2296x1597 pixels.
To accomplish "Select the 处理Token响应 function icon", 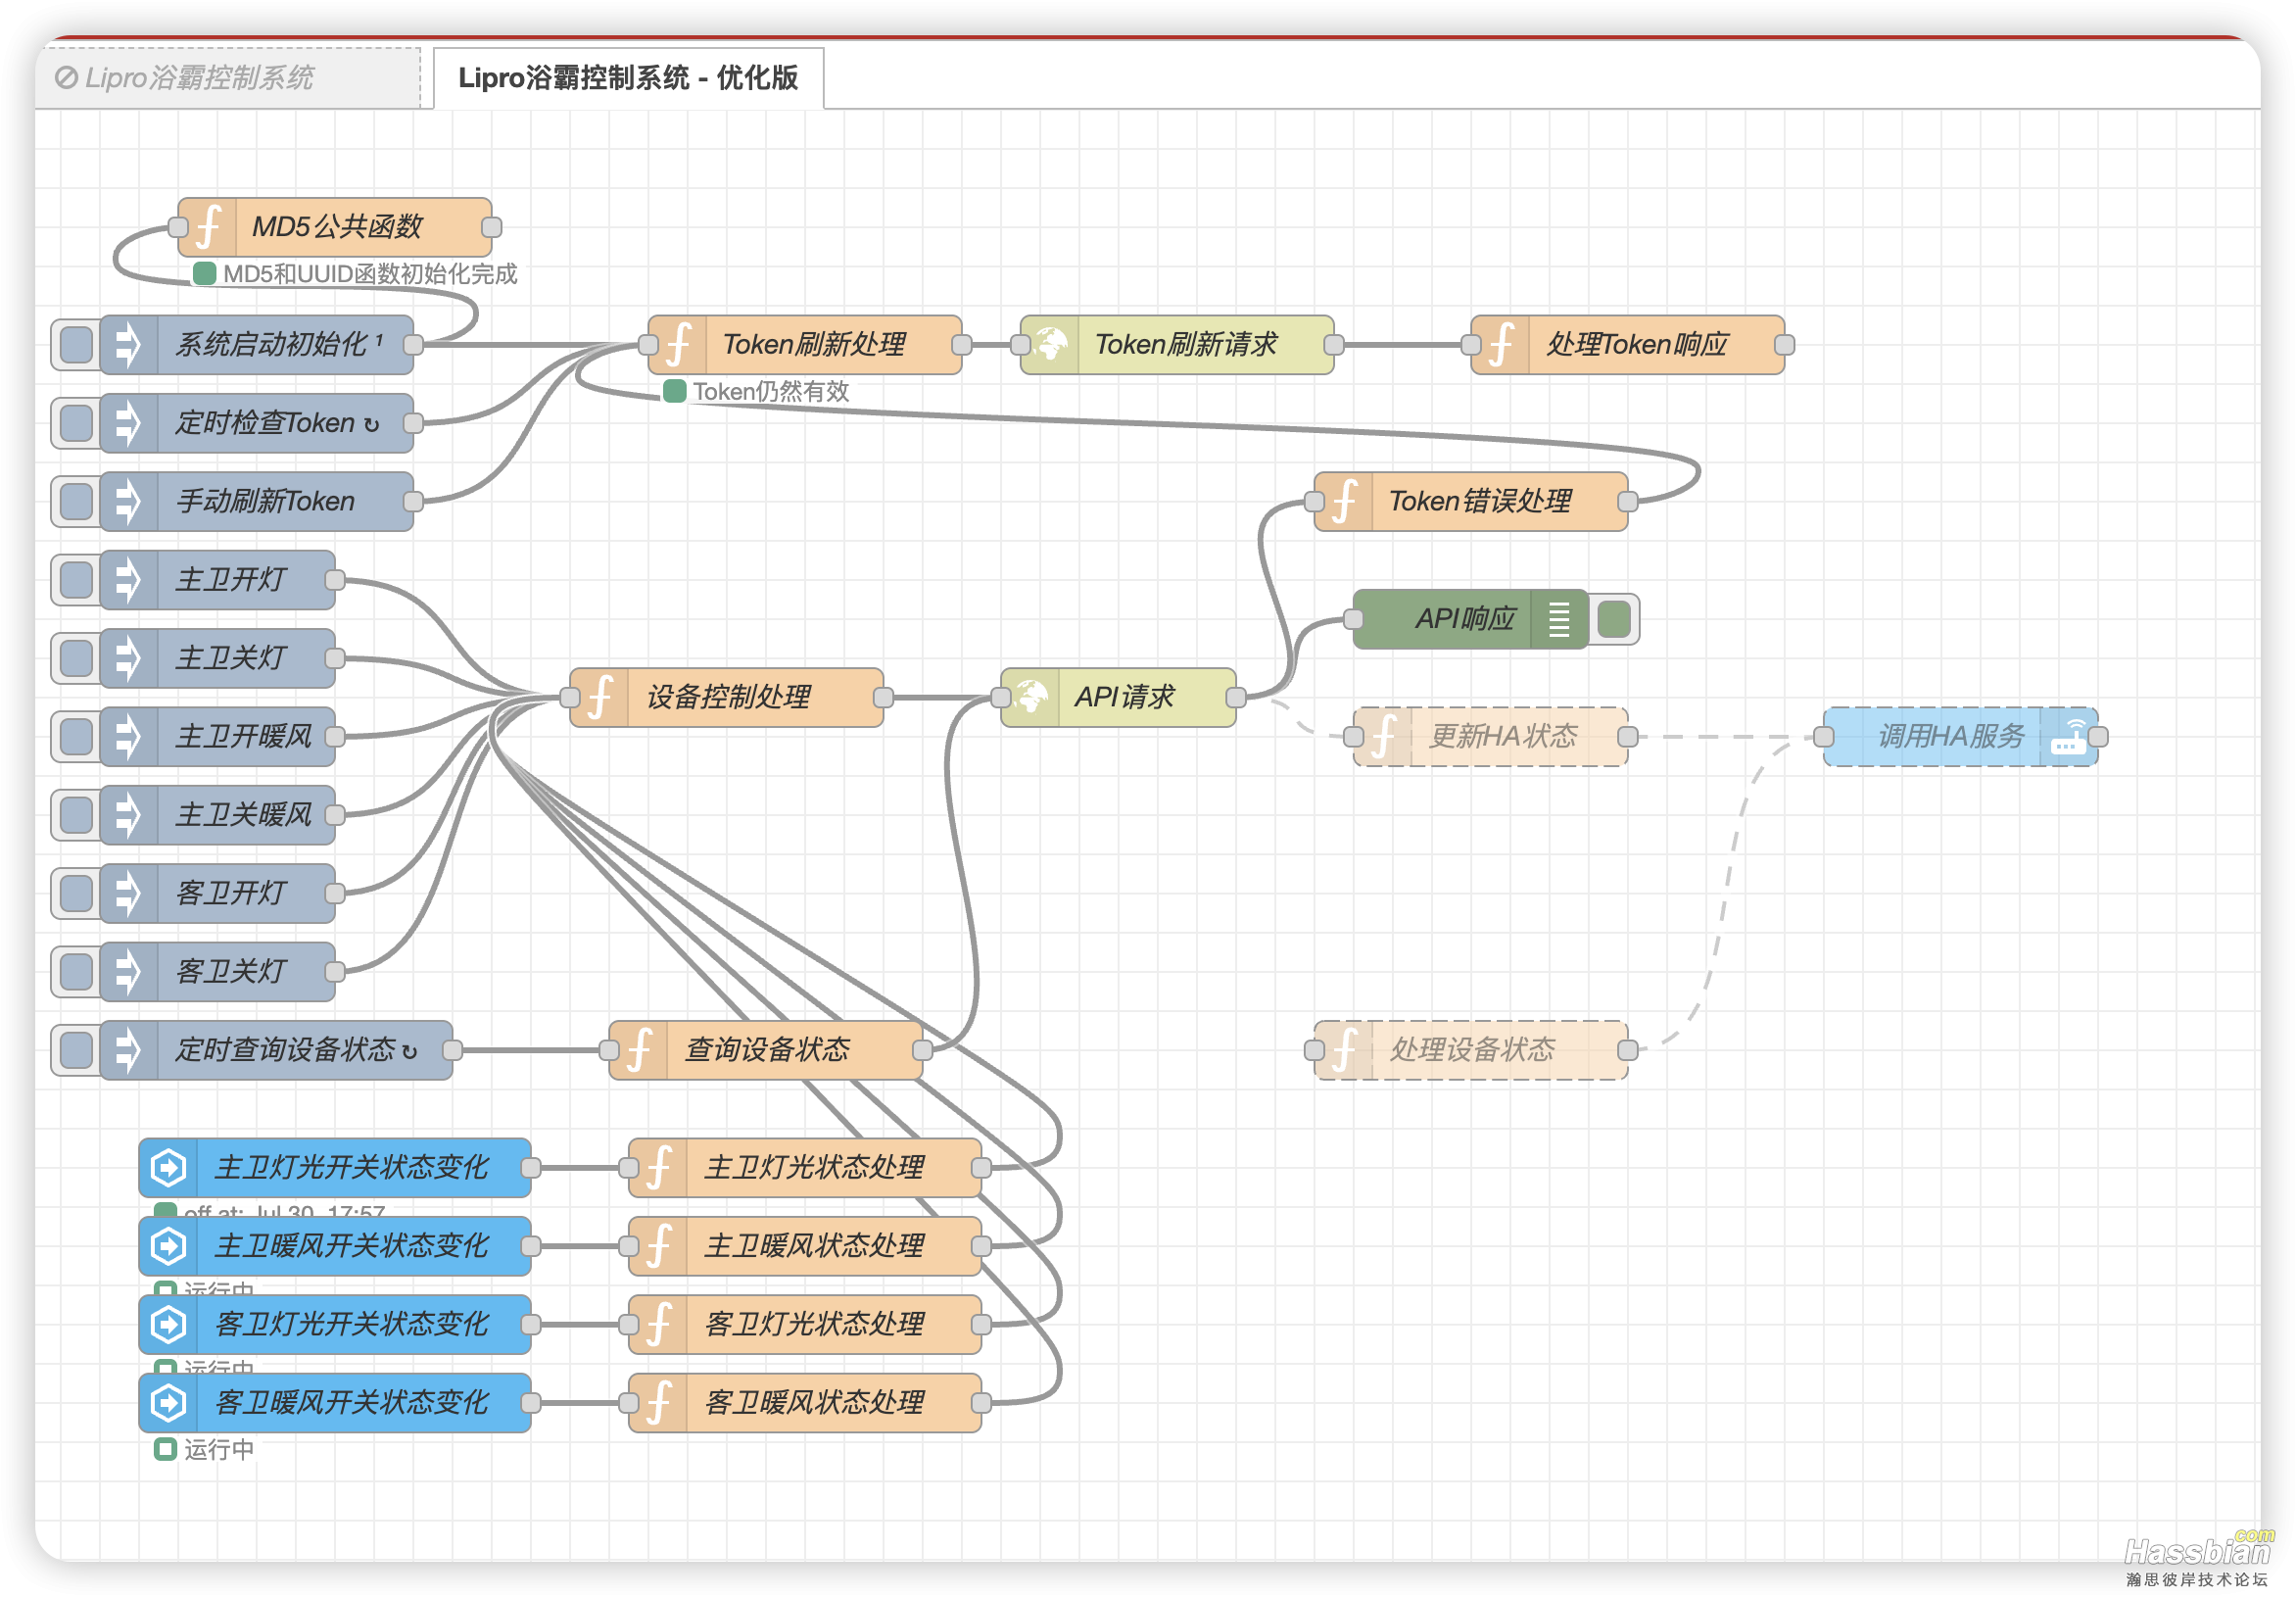I will pyautogui.click(x=1501, y=345).
